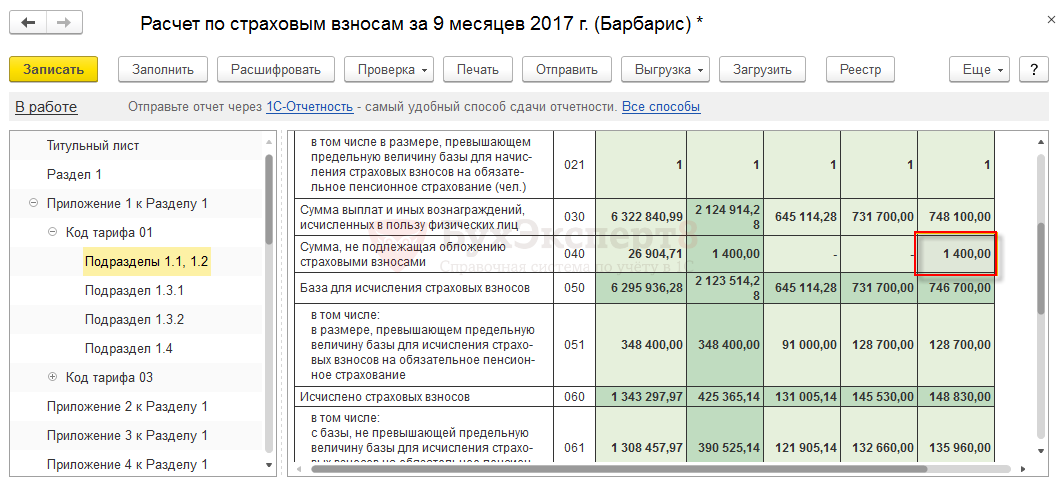Click the row code 040 cell
The image size is (1063, 483).
click(x=574, y=253)
